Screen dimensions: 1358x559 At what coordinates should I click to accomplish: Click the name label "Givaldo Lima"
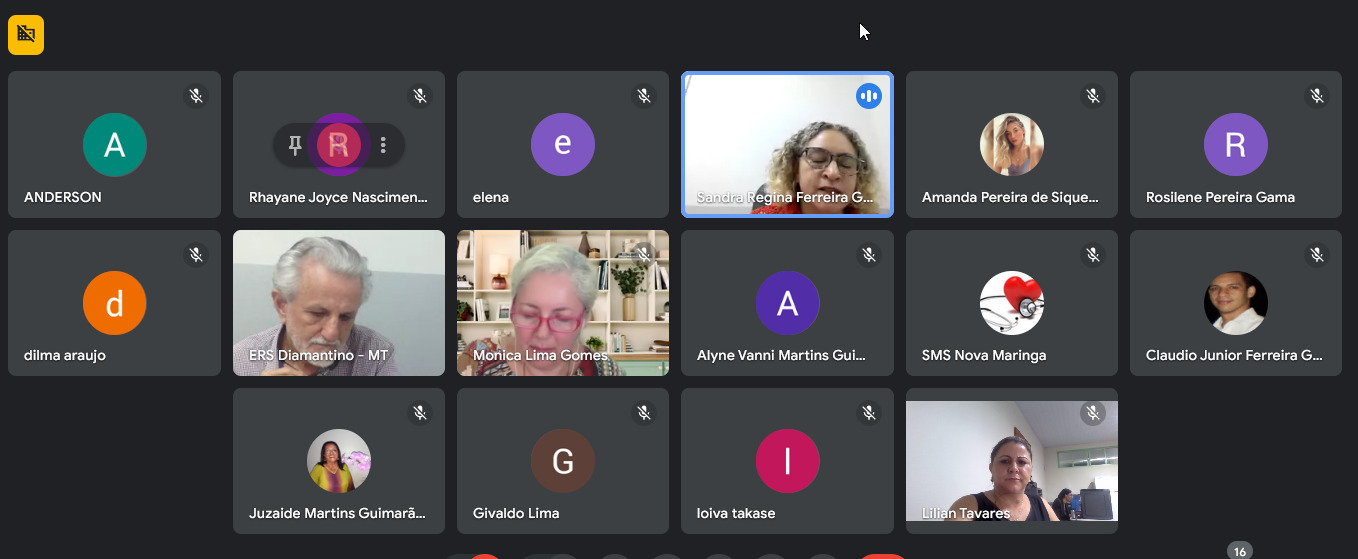point(516,513)
